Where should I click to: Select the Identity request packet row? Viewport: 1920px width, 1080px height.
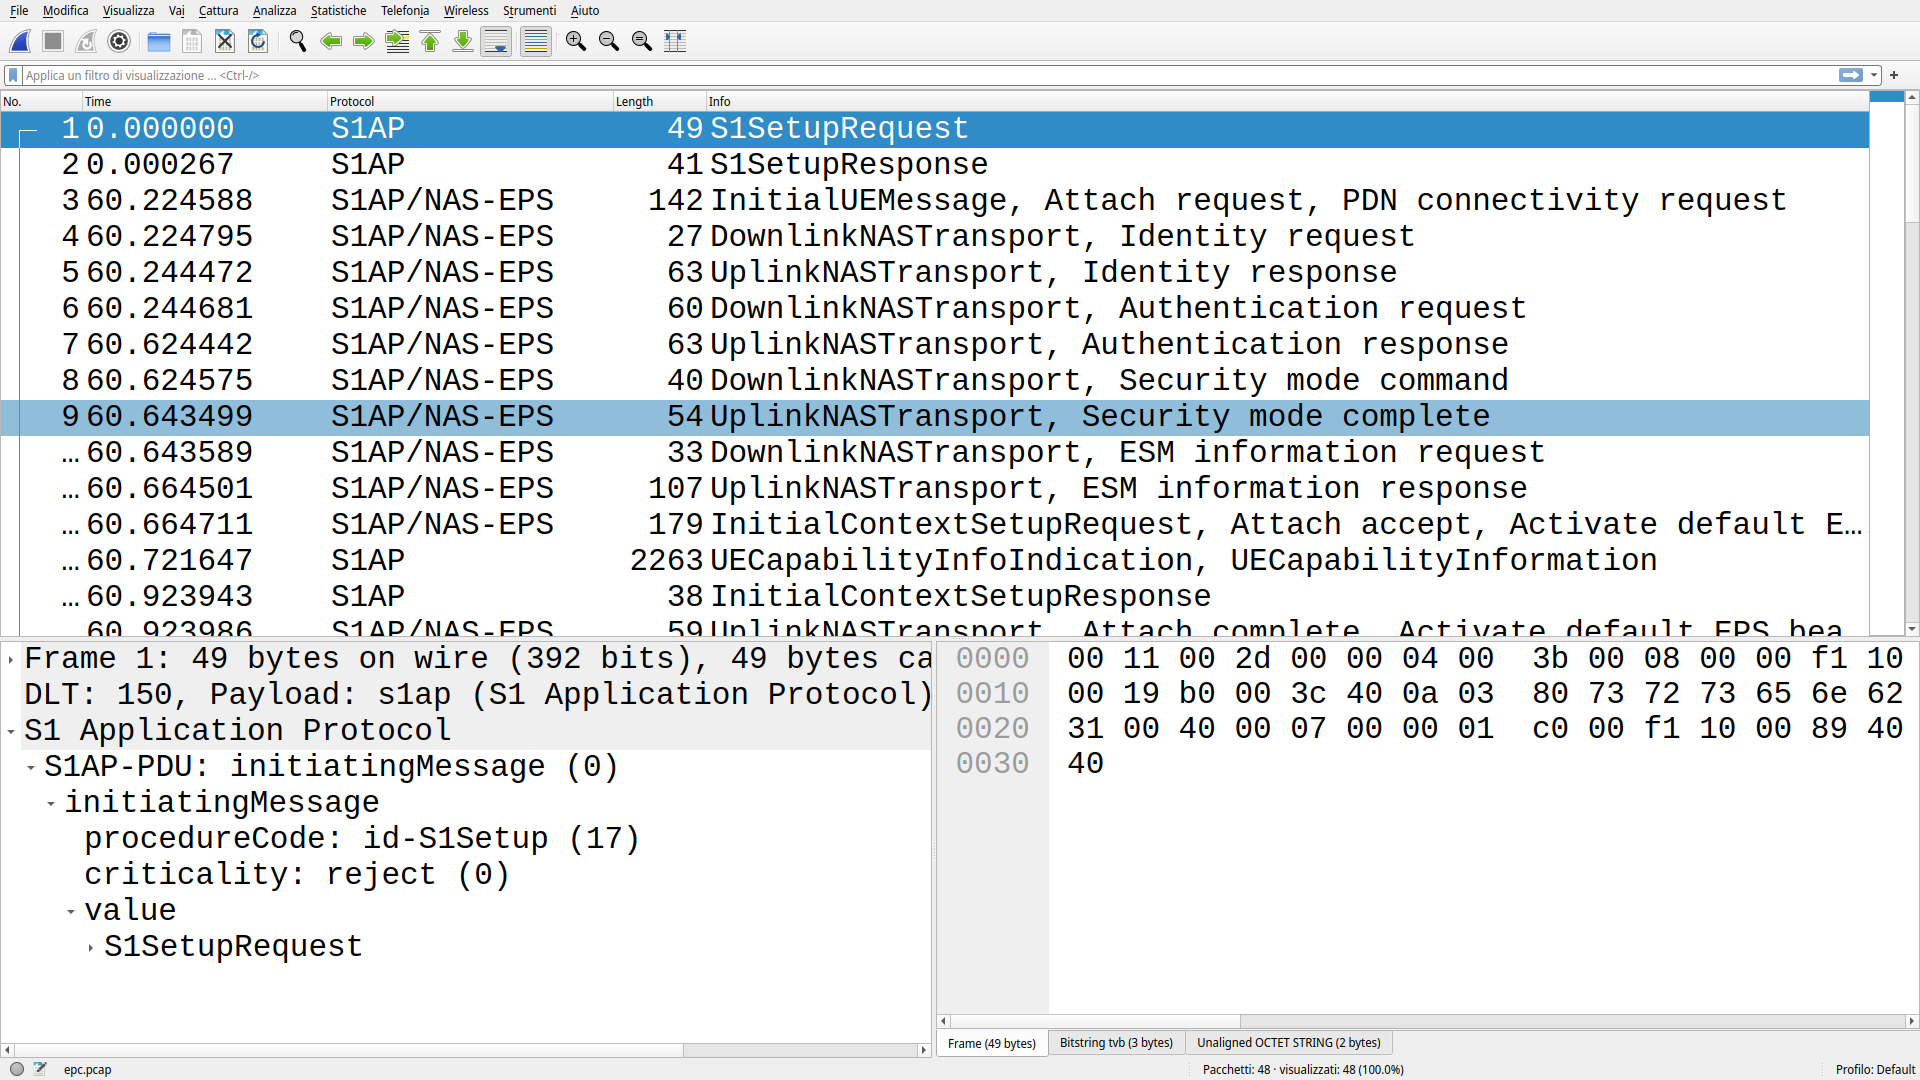pos(934,236)
